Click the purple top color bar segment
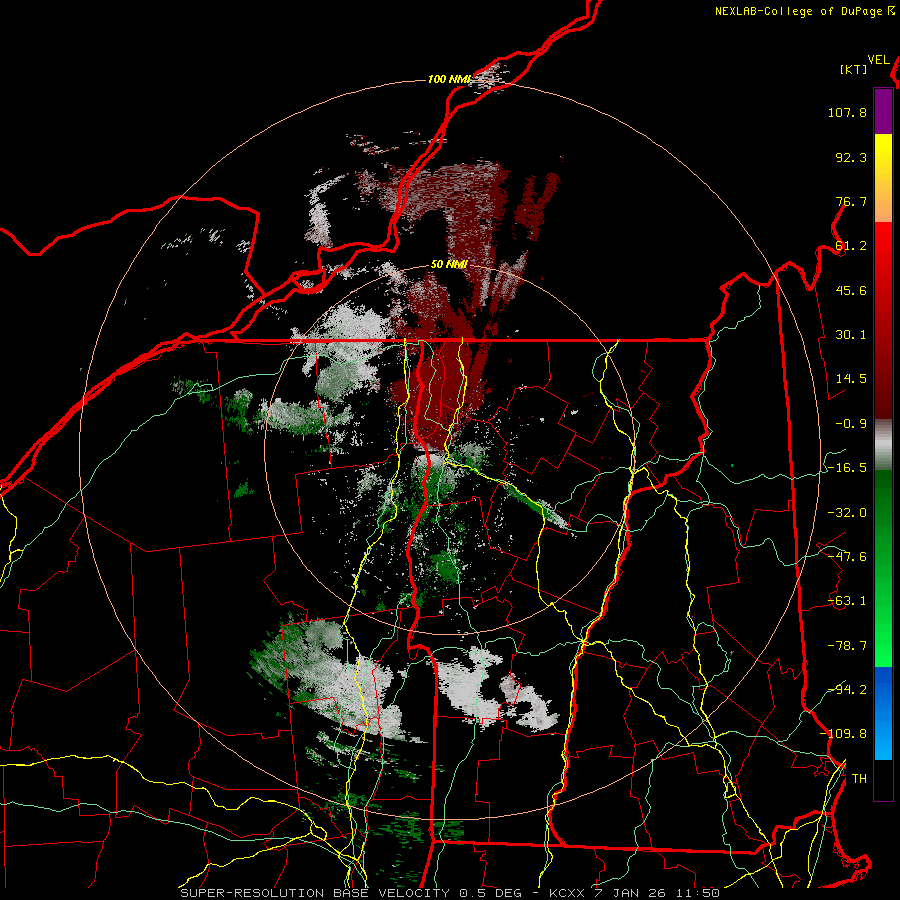This screenshot has height=900, width=900. (883, 111)
